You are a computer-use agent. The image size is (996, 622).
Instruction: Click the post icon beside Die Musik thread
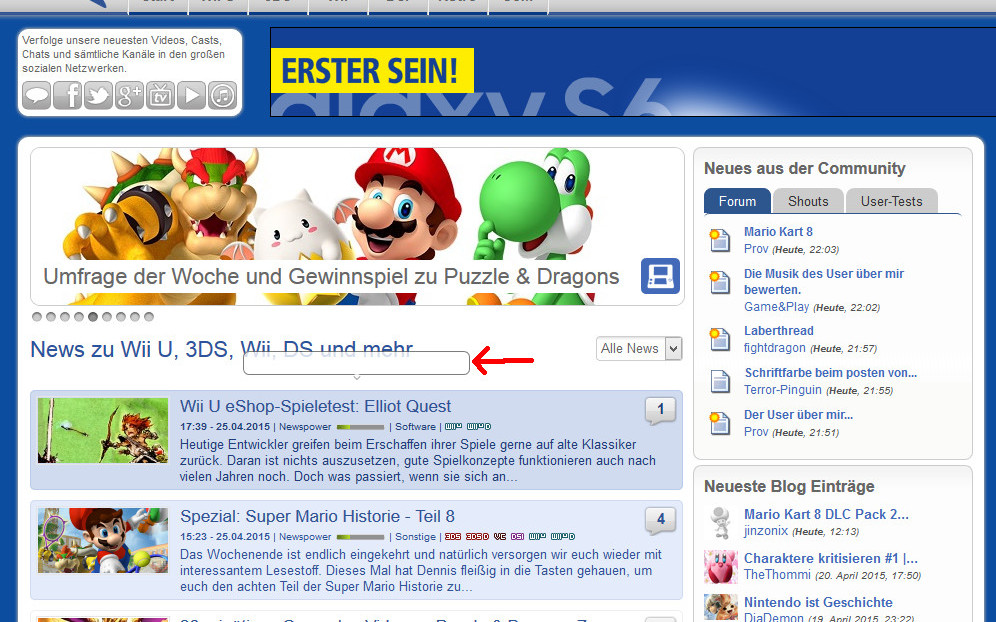pyautogui.click(x=720, y=282)
